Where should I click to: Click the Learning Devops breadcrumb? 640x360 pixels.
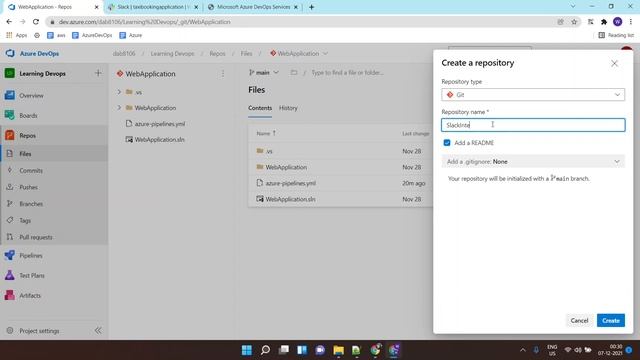172,53
